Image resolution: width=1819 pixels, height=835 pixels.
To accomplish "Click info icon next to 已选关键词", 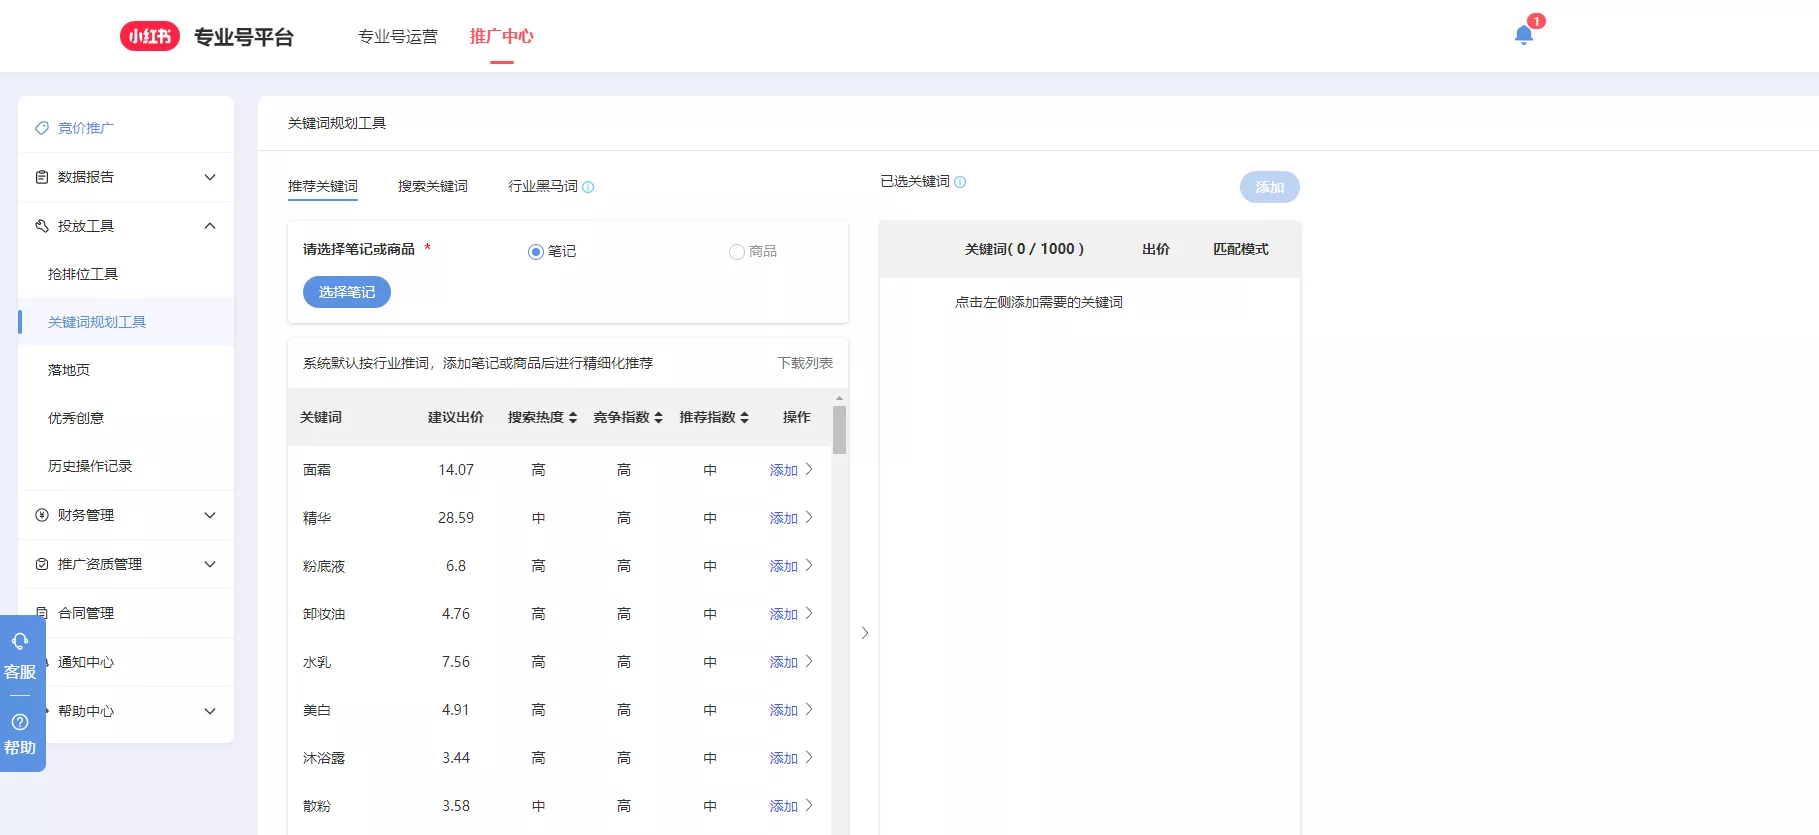I will click(960, 182).
